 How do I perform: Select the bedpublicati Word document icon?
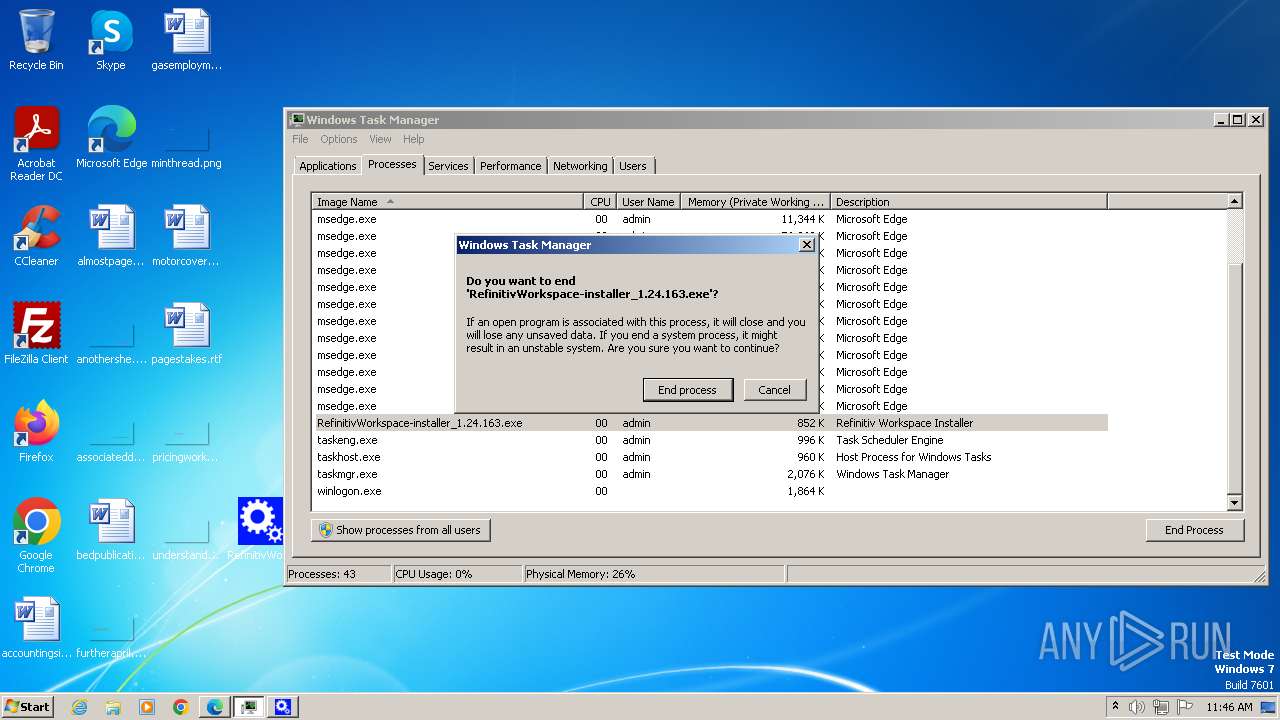click(110, 529)
